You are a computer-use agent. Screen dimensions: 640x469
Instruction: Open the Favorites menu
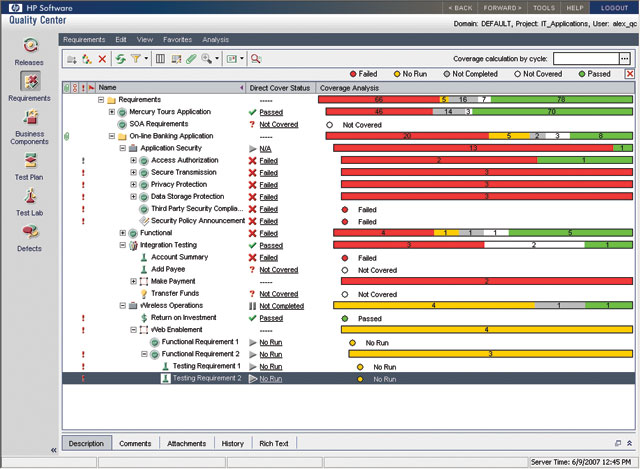178,40
